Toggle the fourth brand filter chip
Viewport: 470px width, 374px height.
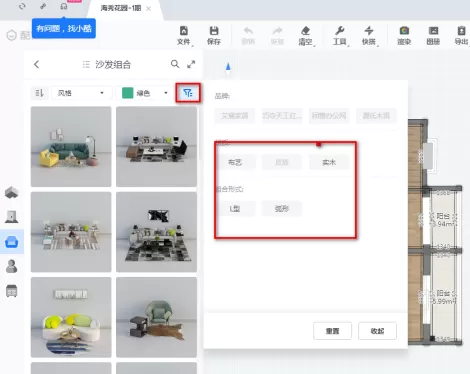[x=376, y=116]
